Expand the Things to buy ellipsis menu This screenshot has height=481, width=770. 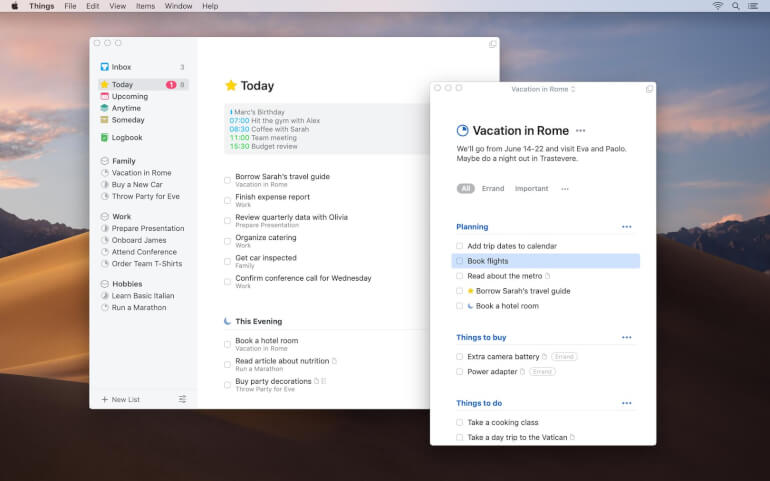(x=626, y=338)
